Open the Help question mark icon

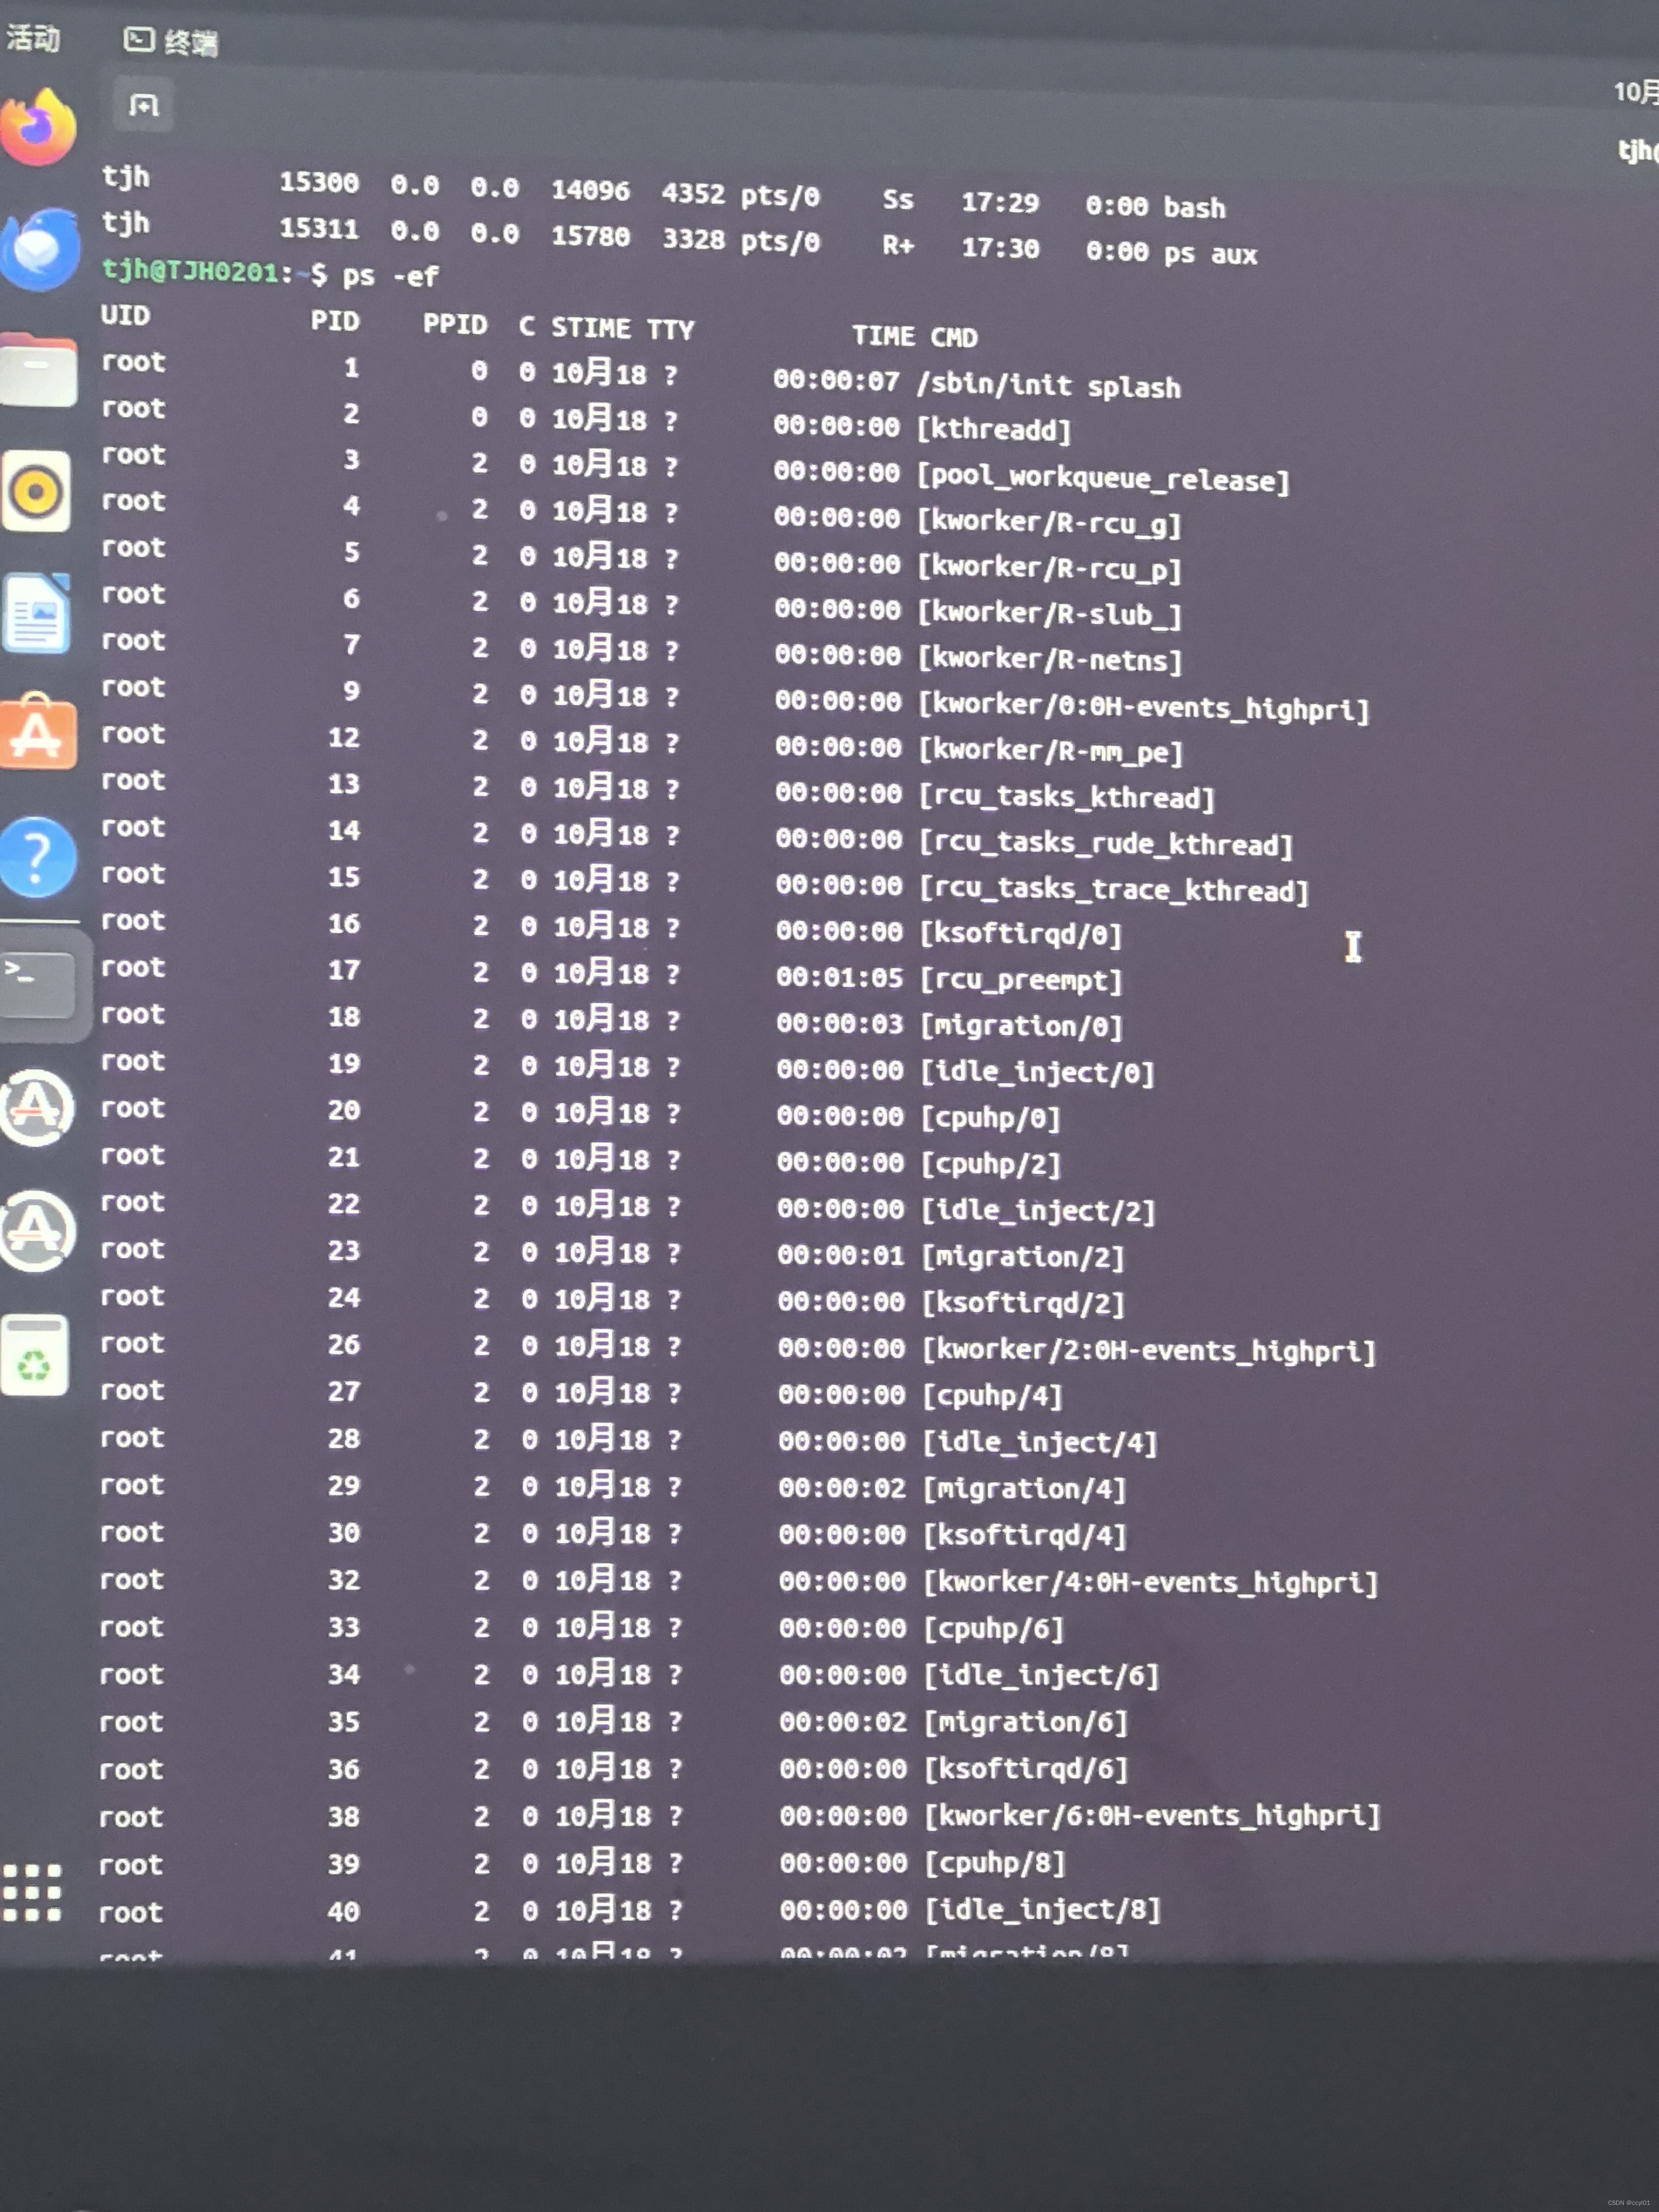pos(38,857)
